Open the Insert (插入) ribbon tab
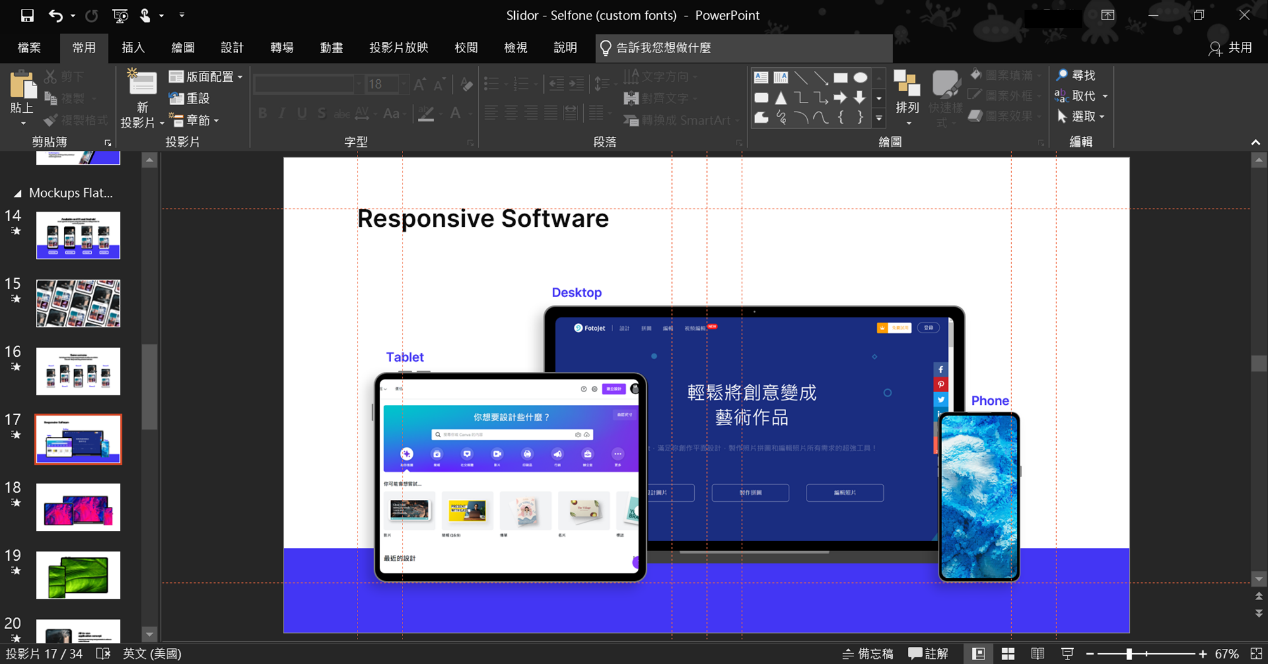The image size is (1268, 664). (x=133, y=48)
